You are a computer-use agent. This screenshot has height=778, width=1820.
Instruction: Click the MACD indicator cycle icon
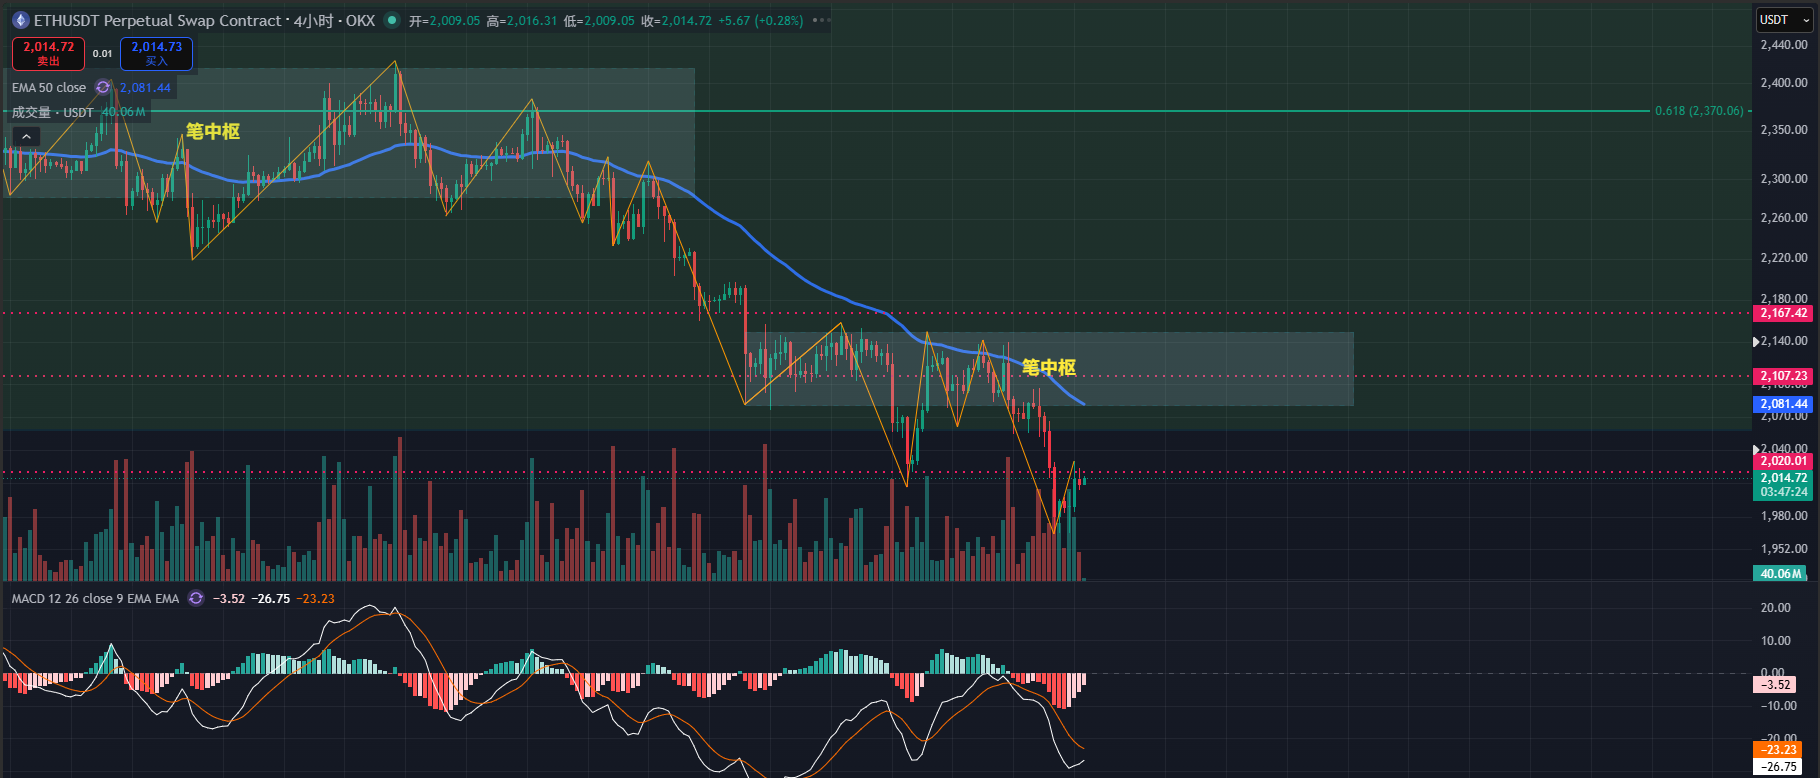(x=196, y=598)
